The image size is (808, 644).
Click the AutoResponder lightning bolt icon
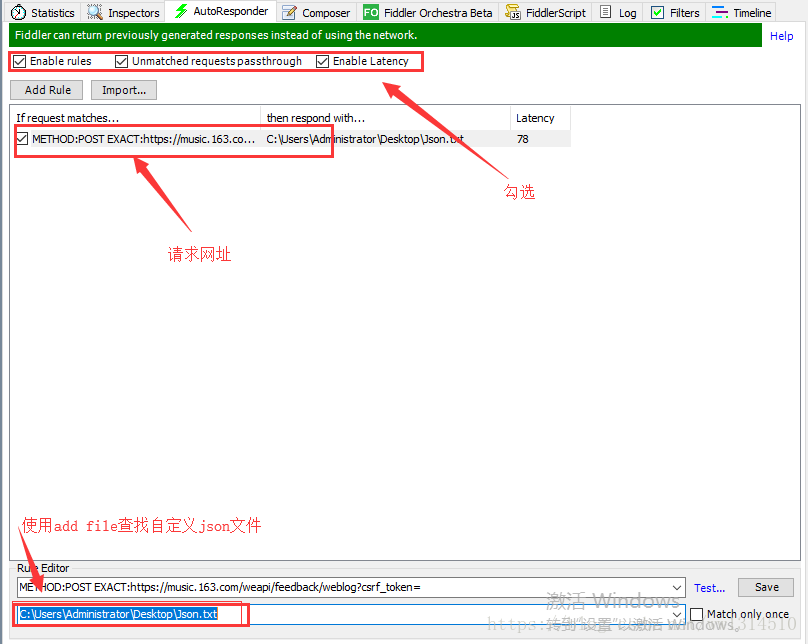[181, 11]
